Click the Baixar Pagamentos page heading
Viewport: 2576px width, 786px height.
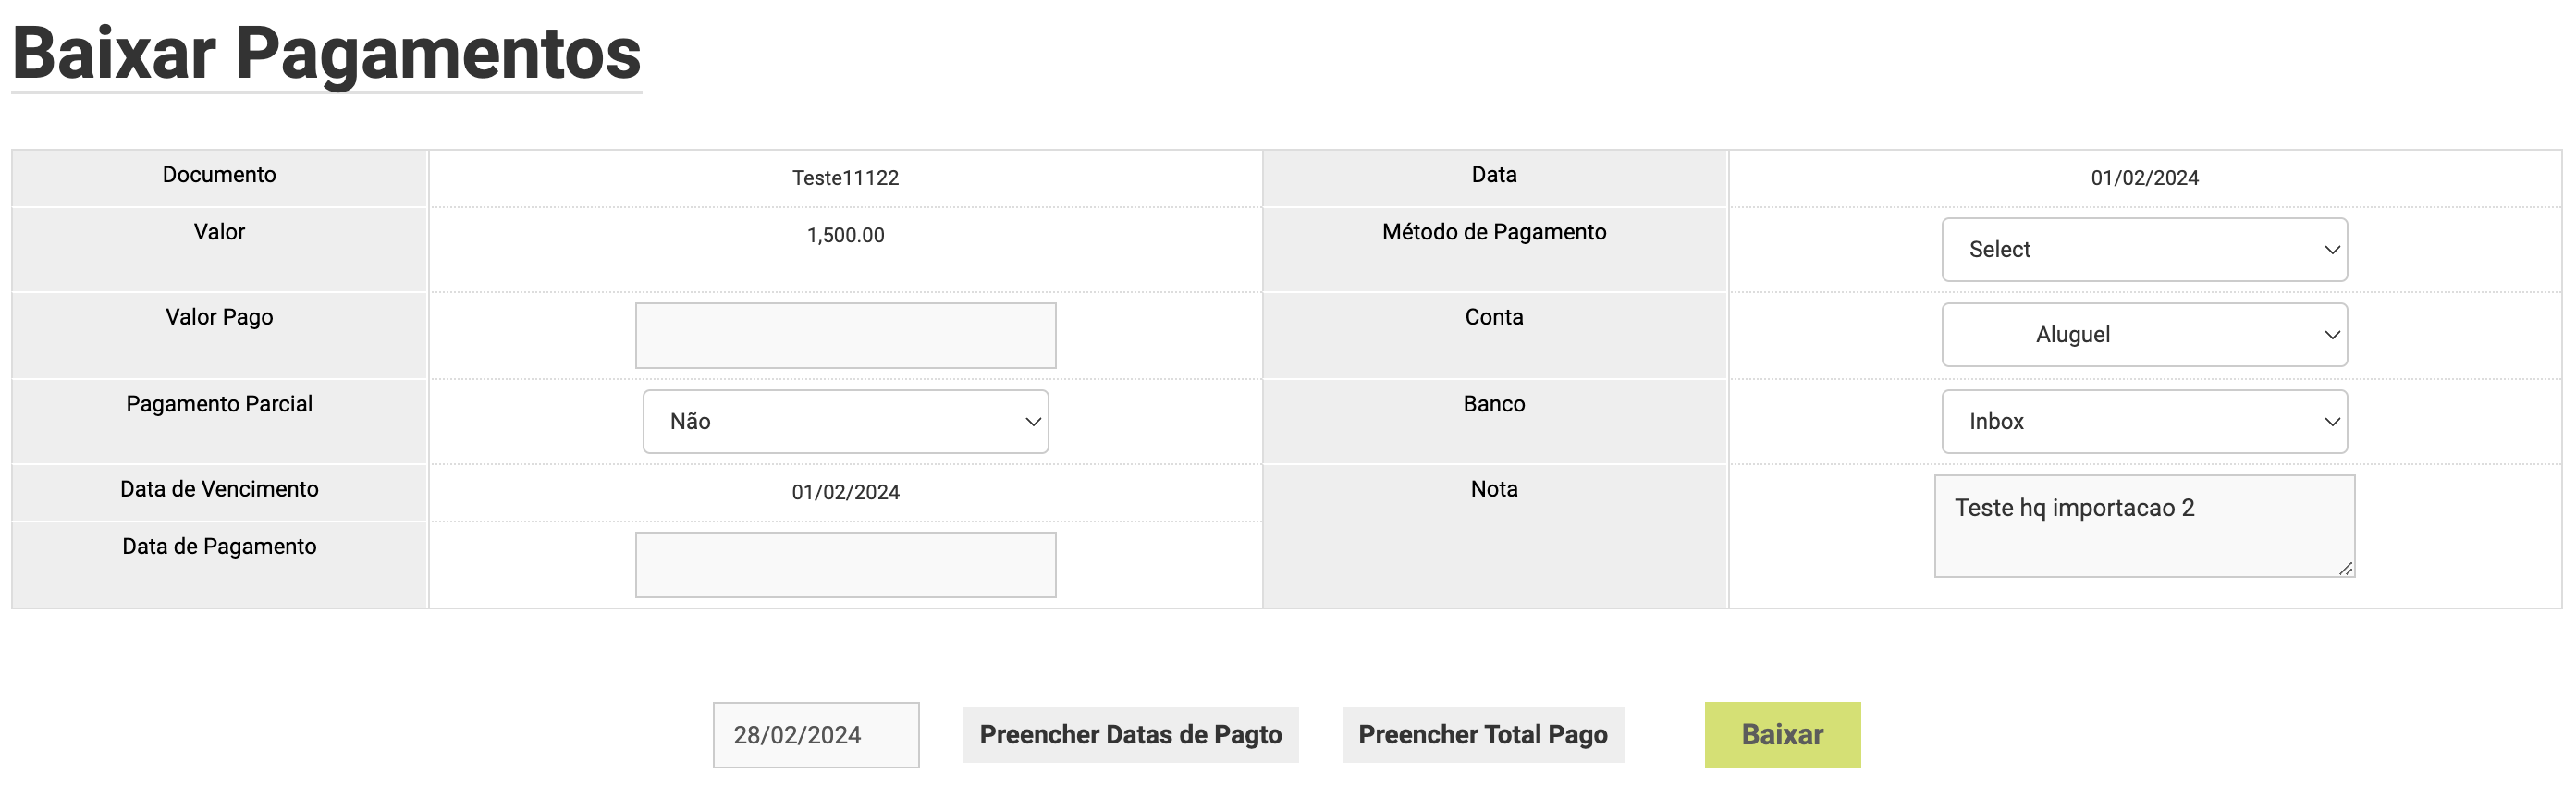pyautogui.click(x=326, y=53)
